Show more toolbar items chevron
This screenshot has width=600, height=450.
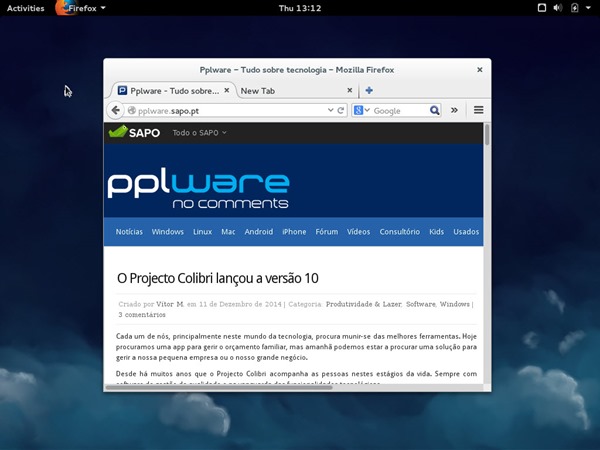click(x=454, y=110)
